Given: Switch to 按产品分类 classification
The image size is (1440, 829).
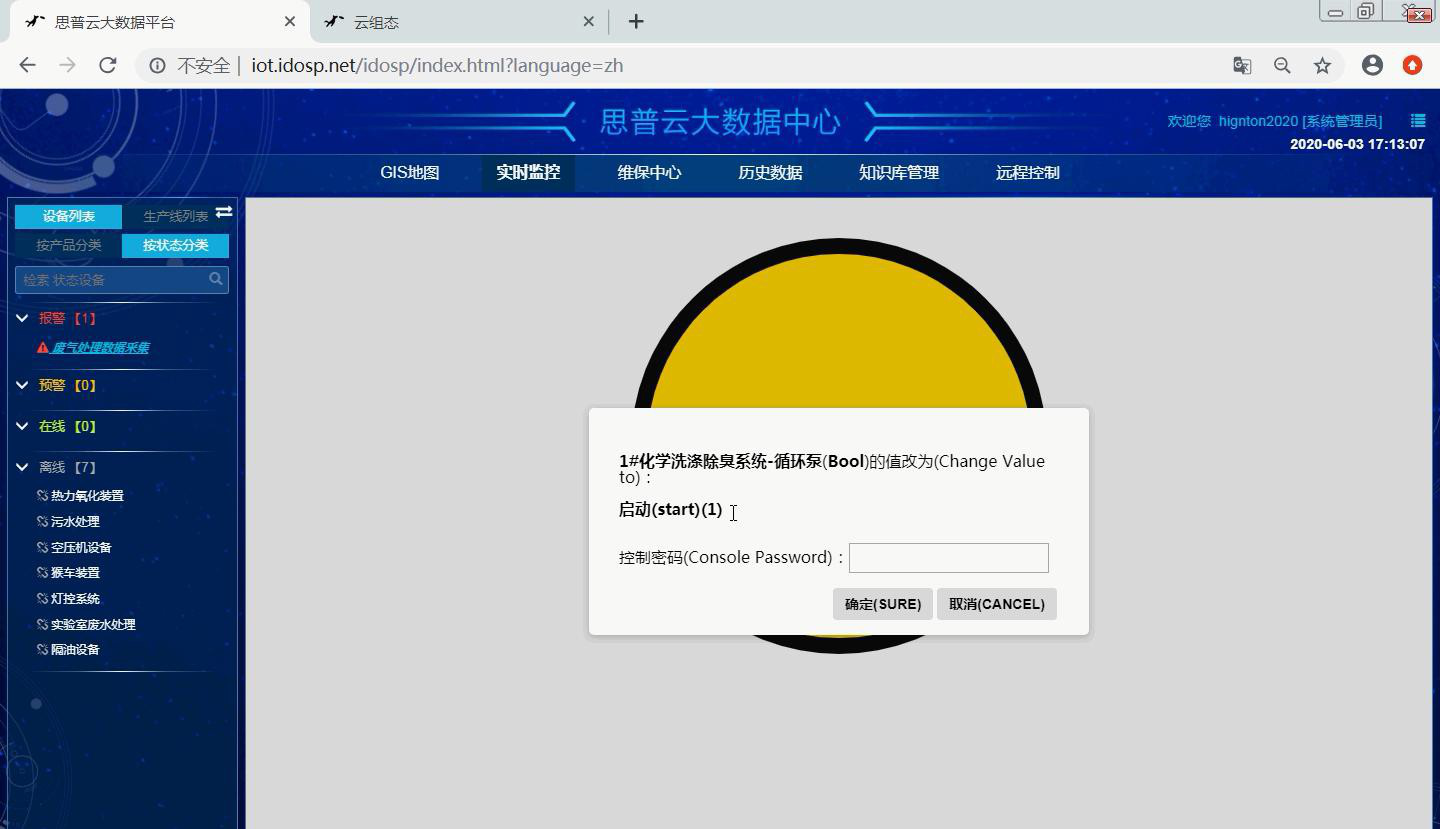Looking at the screenshot, I should point(67,244).
